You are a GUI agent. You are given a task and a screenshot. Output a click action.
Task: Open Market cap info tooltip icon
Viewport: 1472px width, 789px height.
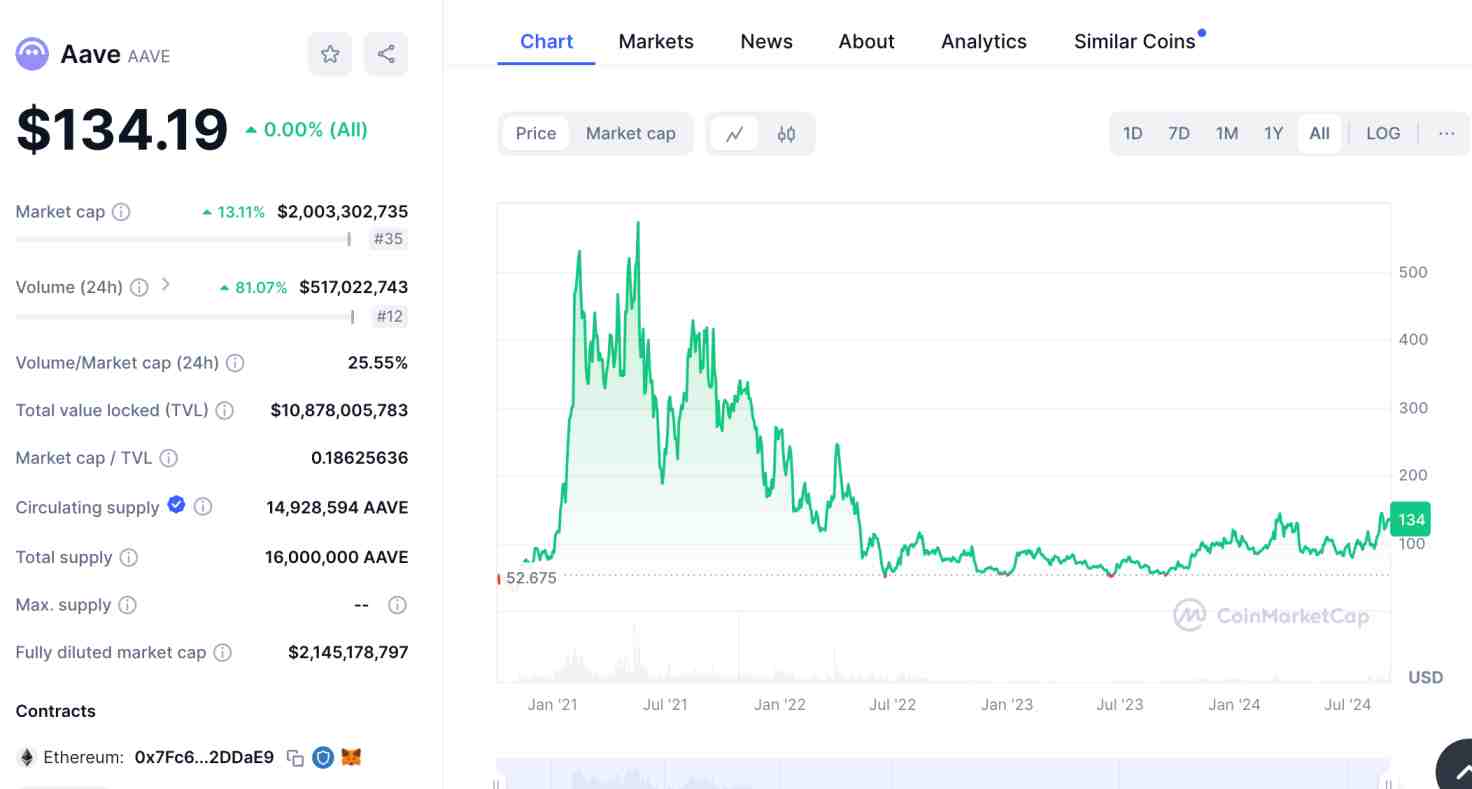pyautogui.click(x=121, y=212)
